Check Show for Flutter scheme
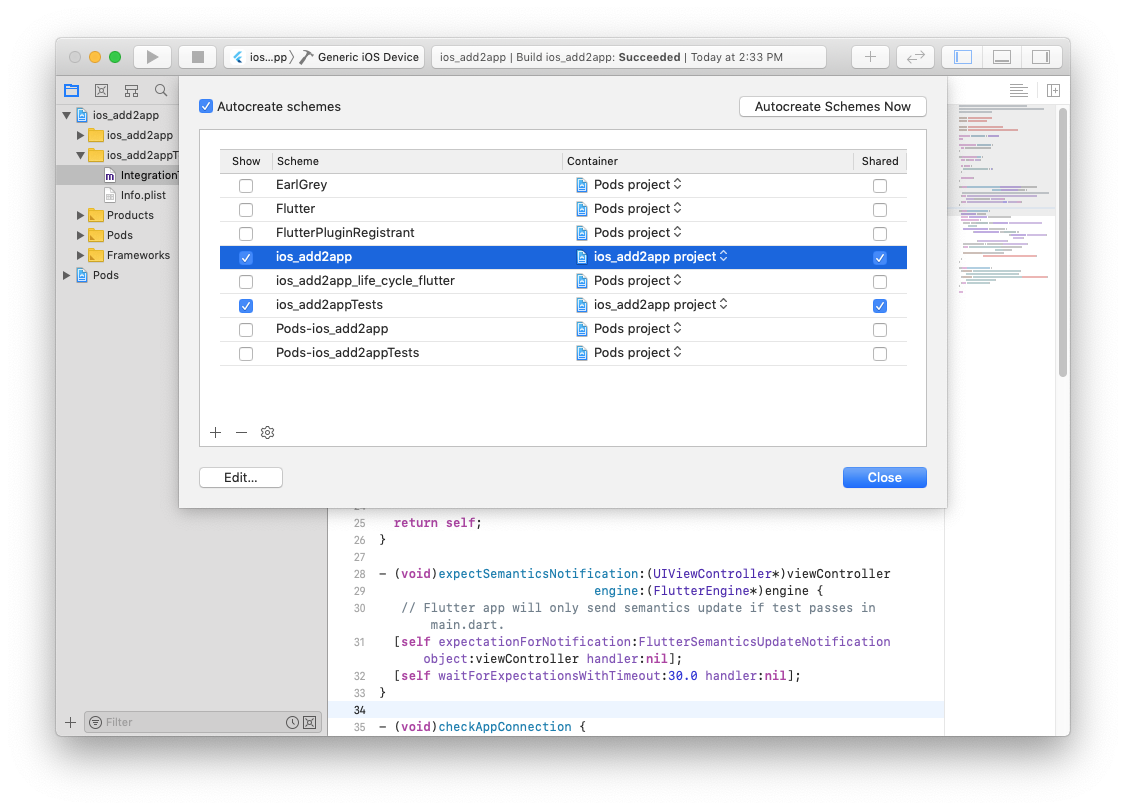The width and height of the screenshot is (1126, 810). click(246, 210)
